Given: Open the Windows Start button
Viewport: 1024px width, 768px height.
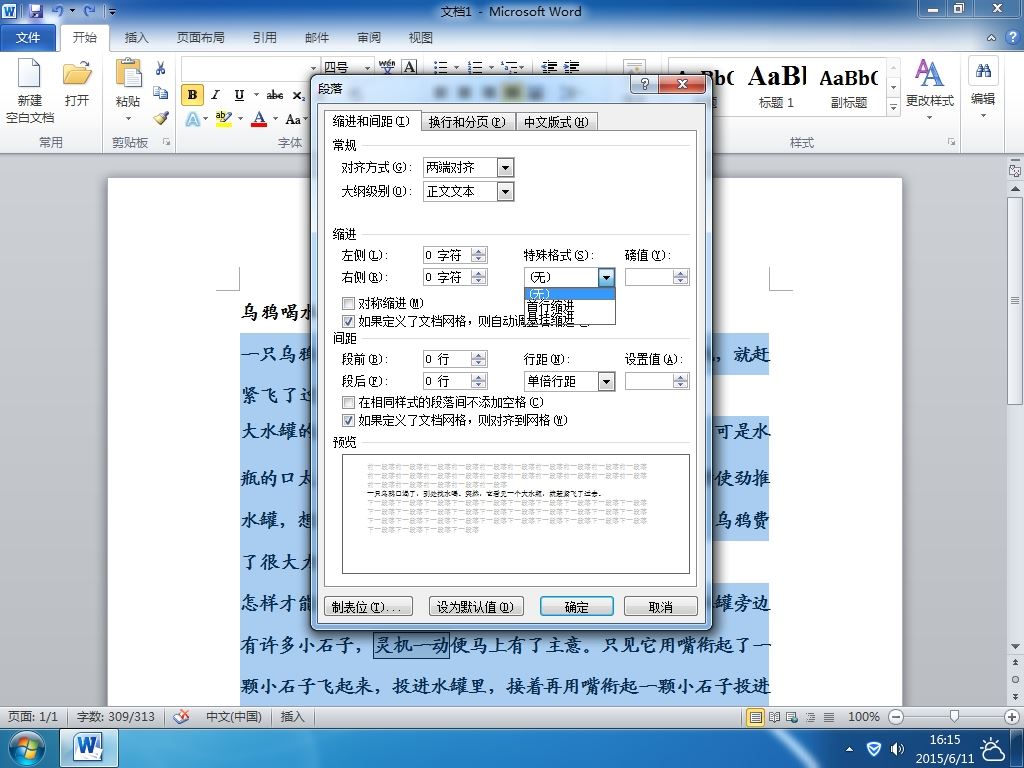Looking at the screenshot, I should [x=26, y=748].
